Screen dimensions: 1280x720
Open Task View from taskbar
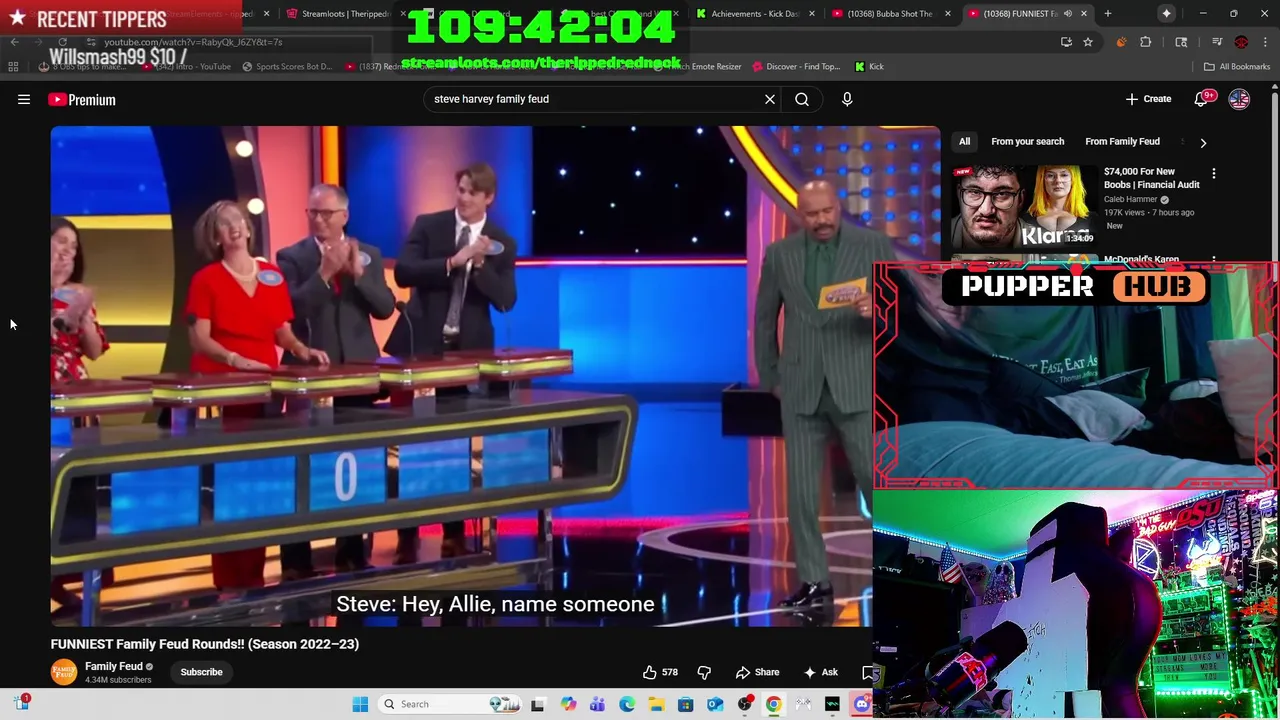537,704
